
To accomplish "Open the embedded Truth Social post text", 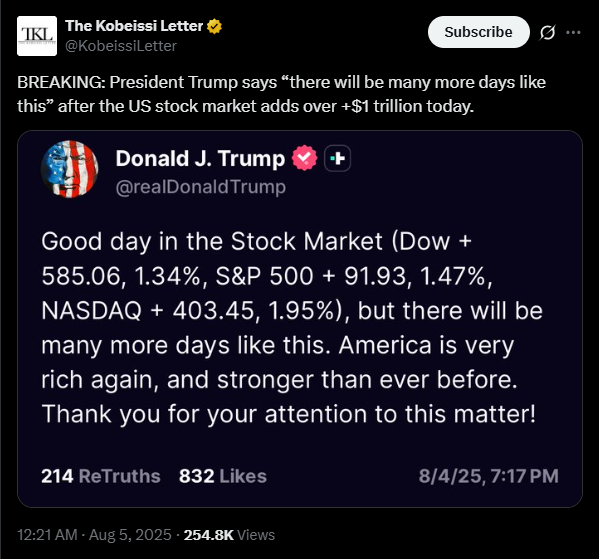I will coord(292,327).
